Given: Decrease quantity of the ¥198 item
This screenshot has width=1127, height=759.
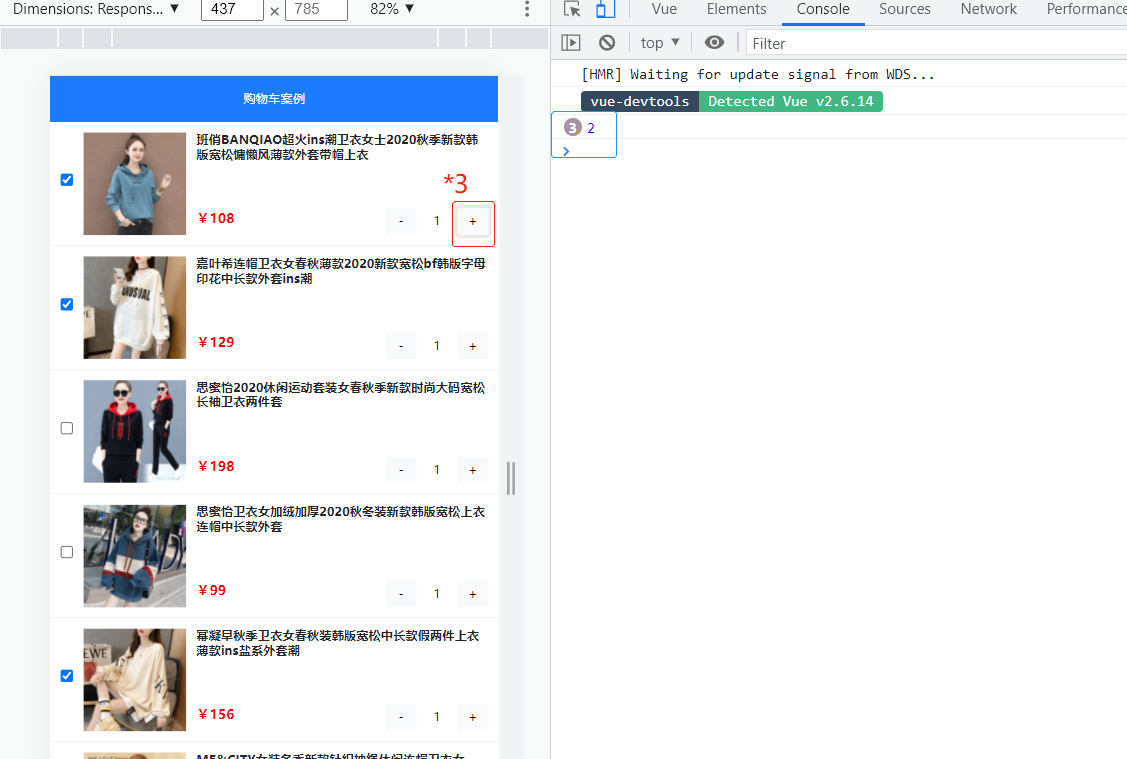Looking at the screenshot, I should pyautogui.click(x=401, y=470).
